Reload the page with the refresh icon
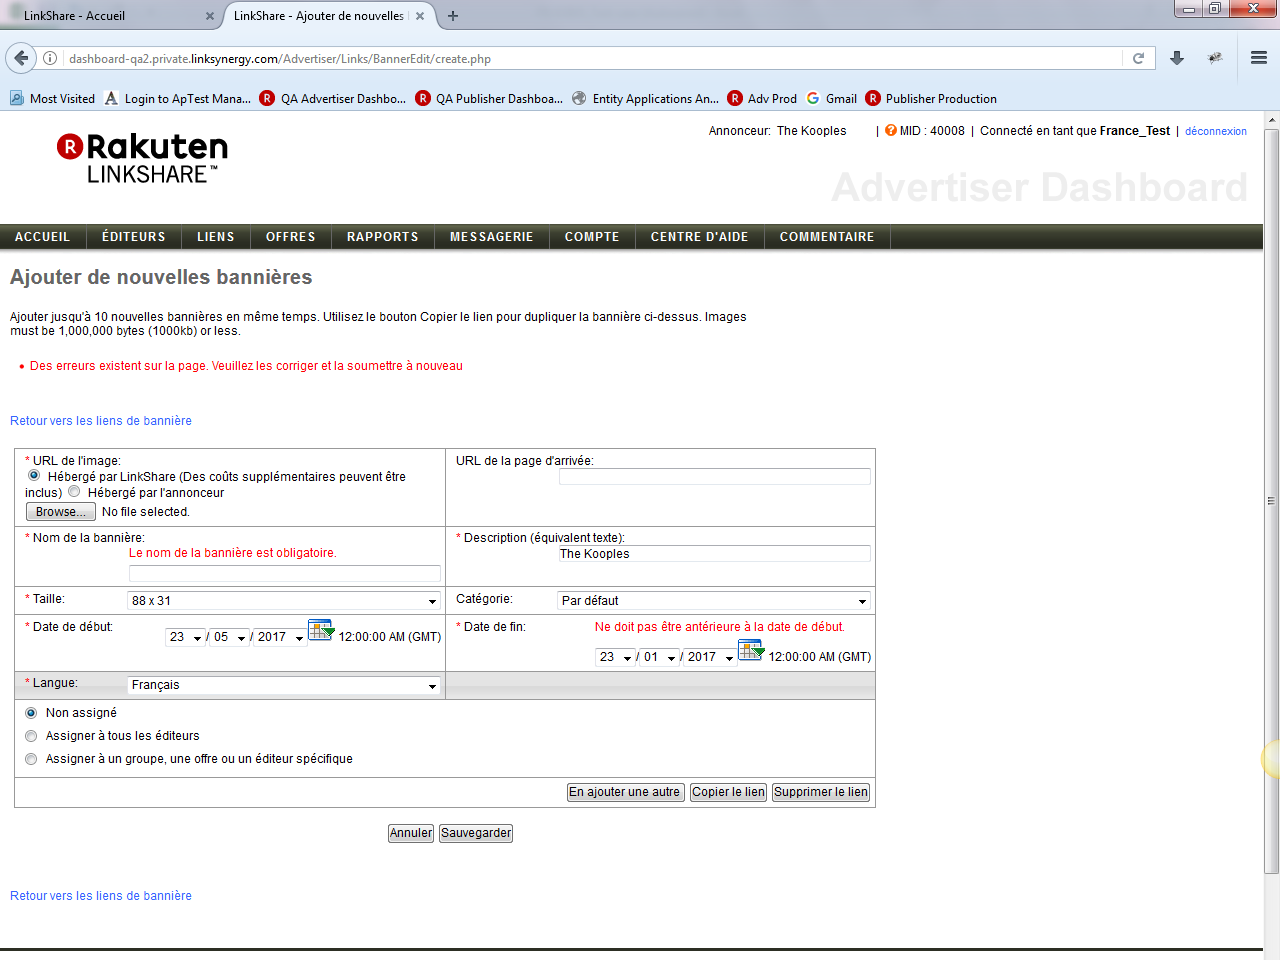The width and height of the screenshot is (1280, 960). click(1138, 58)
